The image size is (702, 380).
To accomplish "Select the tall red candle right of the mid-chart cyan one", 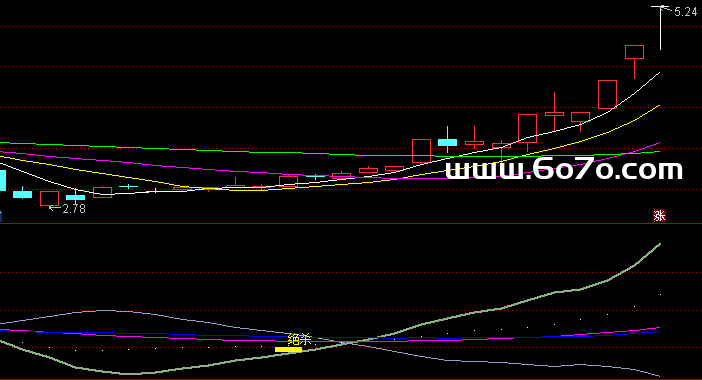I will pyautogui.click(x=527, y=130).
